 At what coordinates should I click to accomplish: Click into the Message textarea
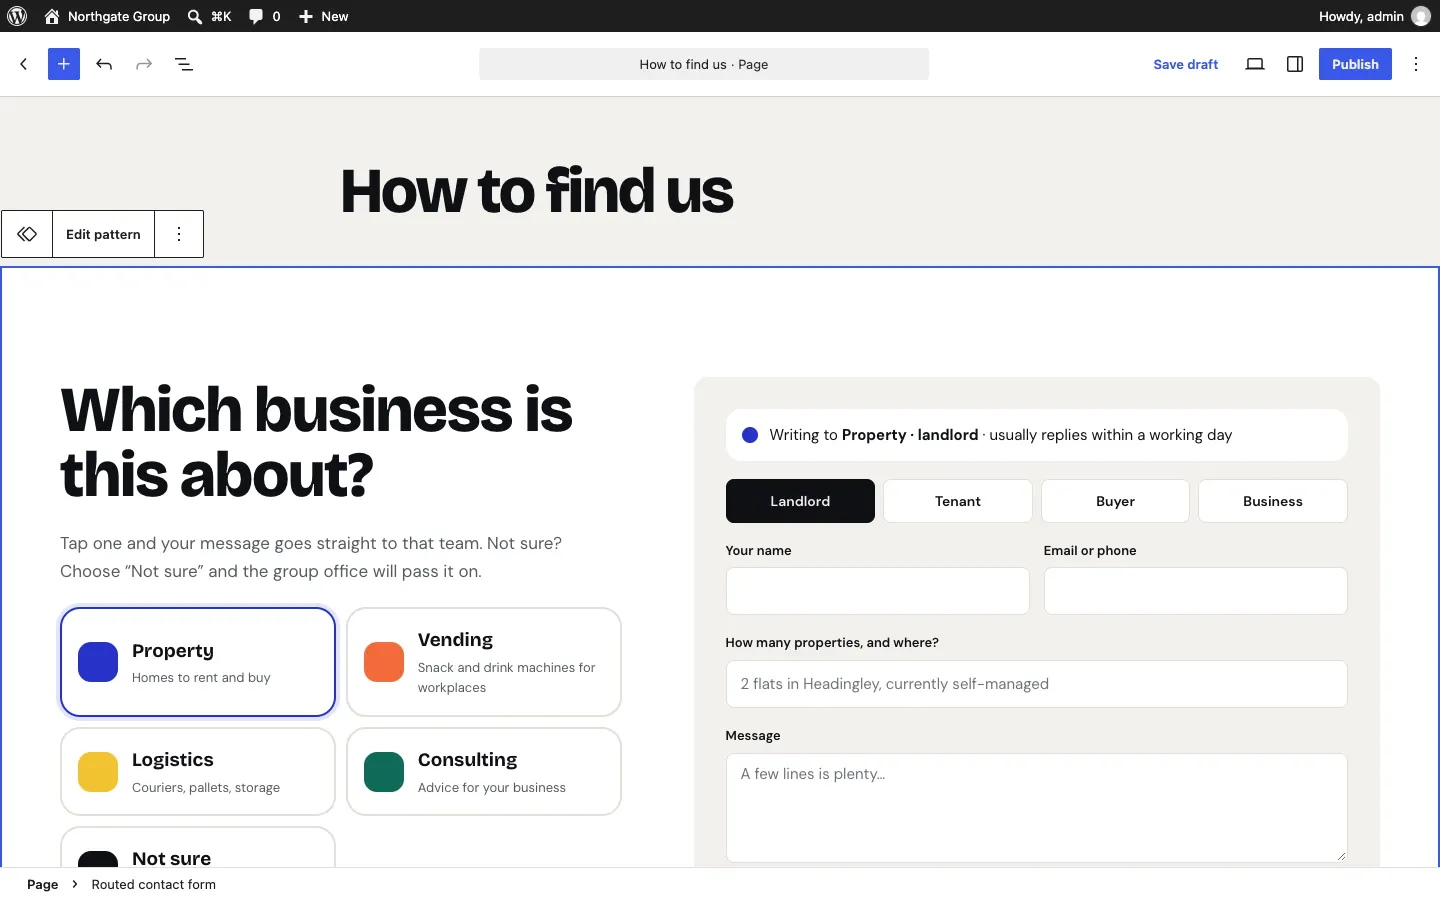click(1036, 808)
